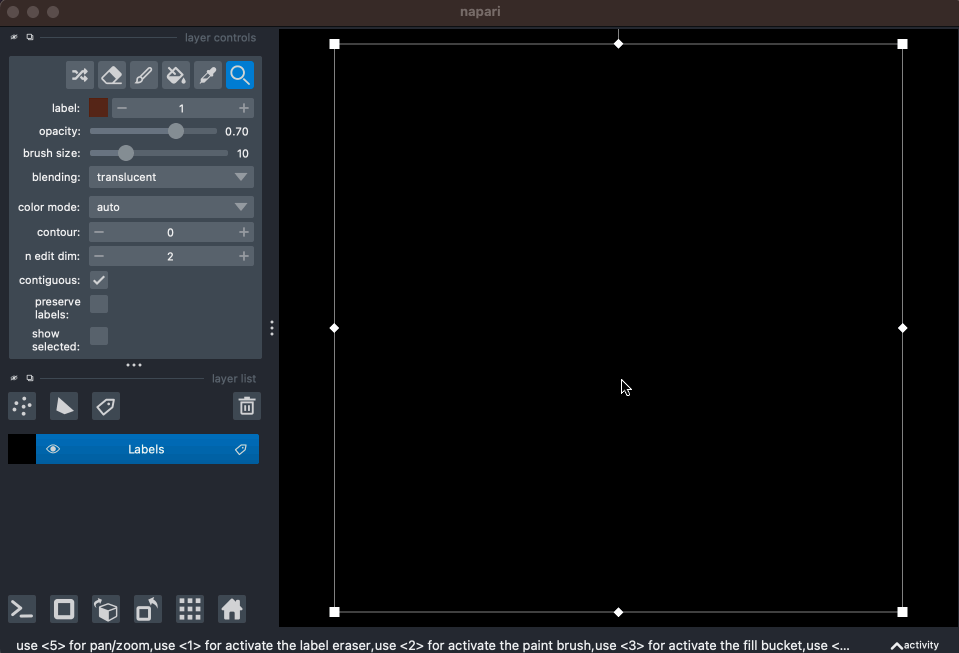Open the color mode dropdown
The image size is (959, 653).
pos(170,207)
